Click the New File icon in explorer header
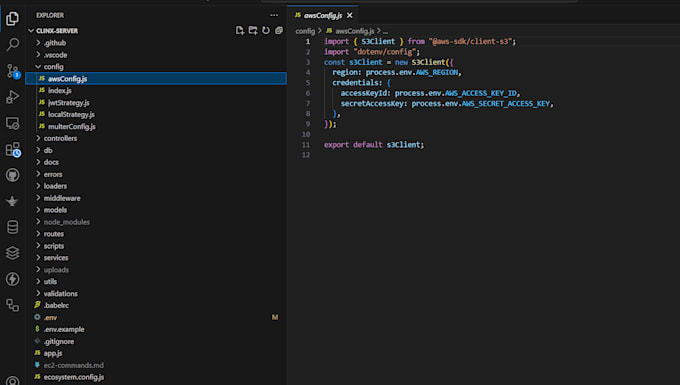The image size is (680, 385). click(240, 30)
